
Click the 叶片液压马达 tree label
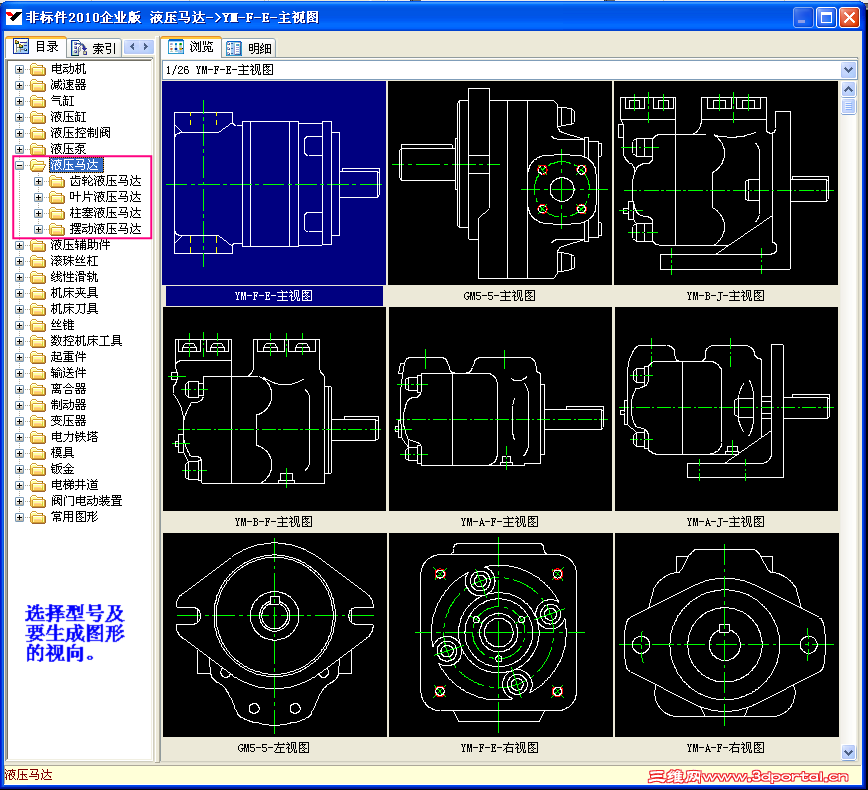tap(105, 197)
